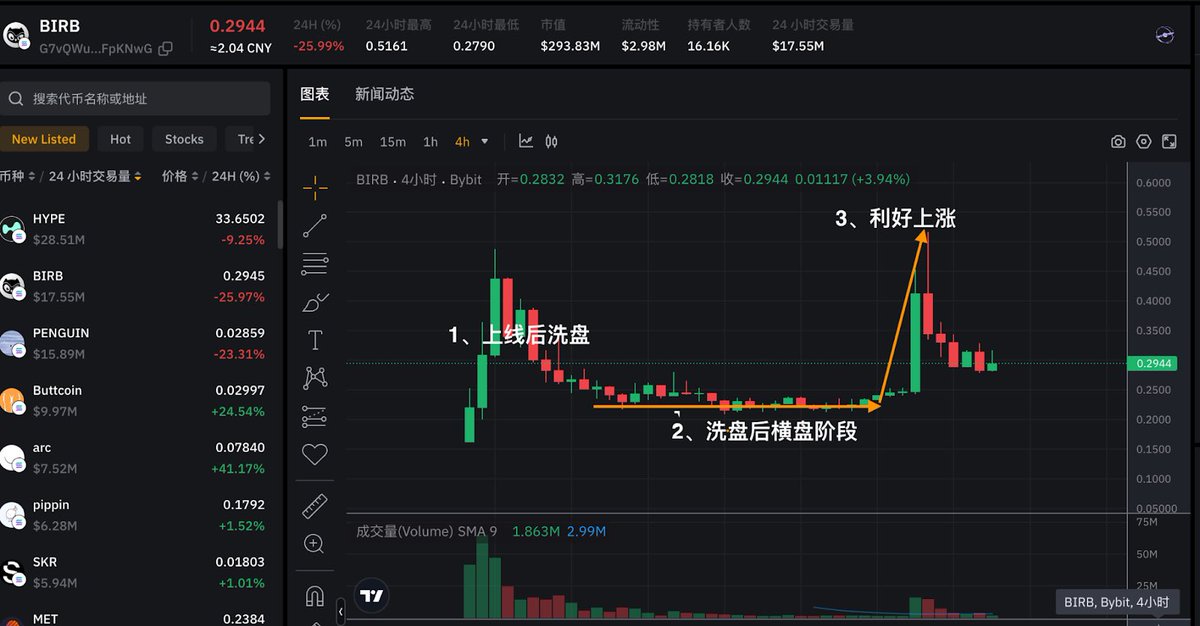The width and height of the screenshot is (1200, 626).
Task: Click the heart favorites icon
Action: [315, 454]
